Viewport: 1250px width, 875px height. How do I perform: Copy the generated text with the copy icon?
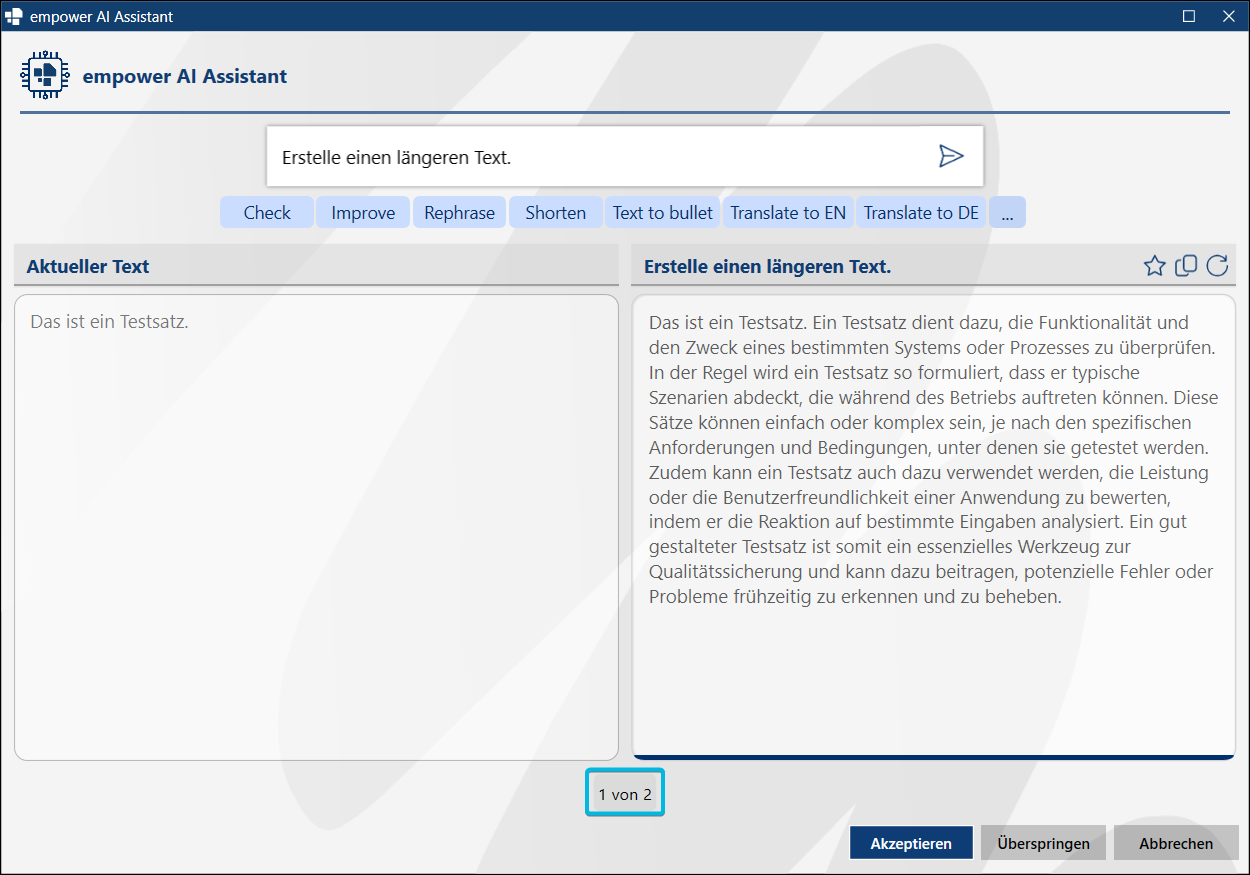point(1186,266)
